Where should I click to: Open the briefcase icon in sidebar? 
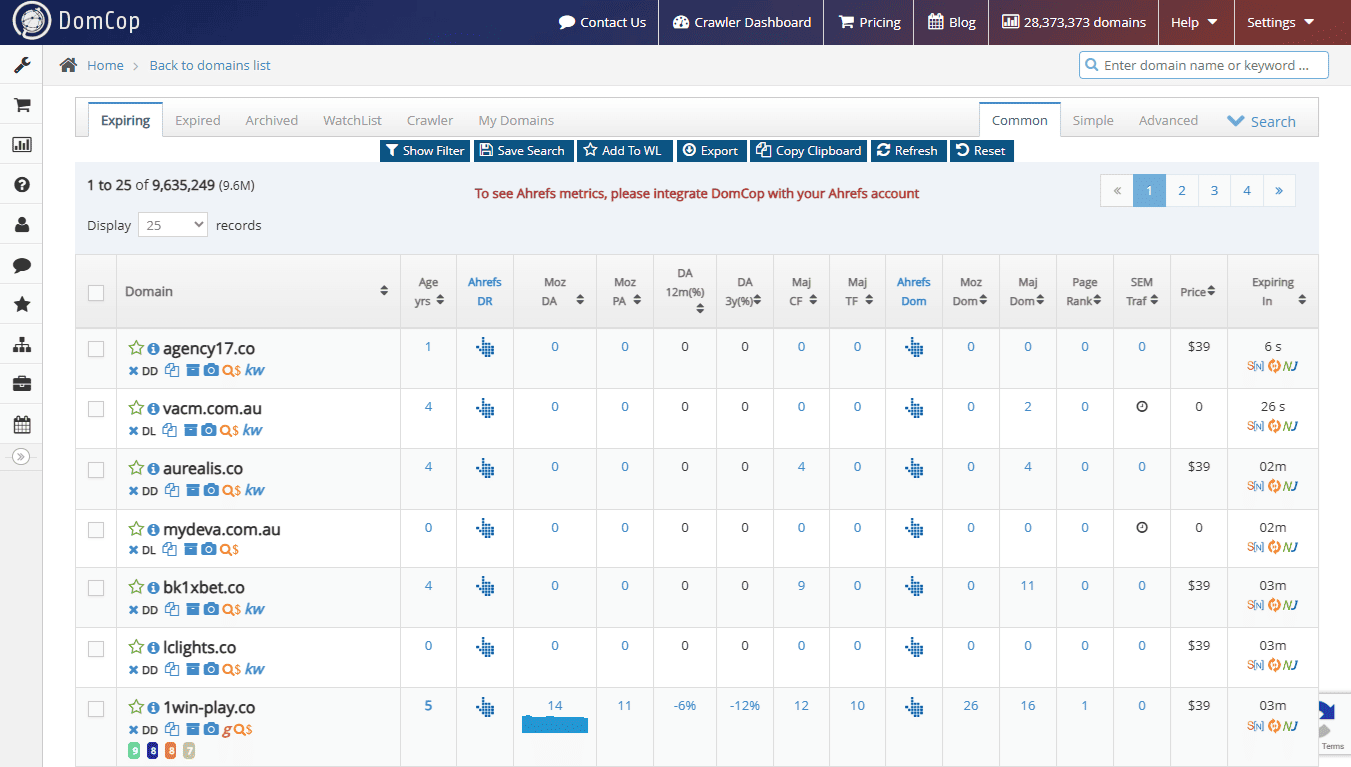21,384
